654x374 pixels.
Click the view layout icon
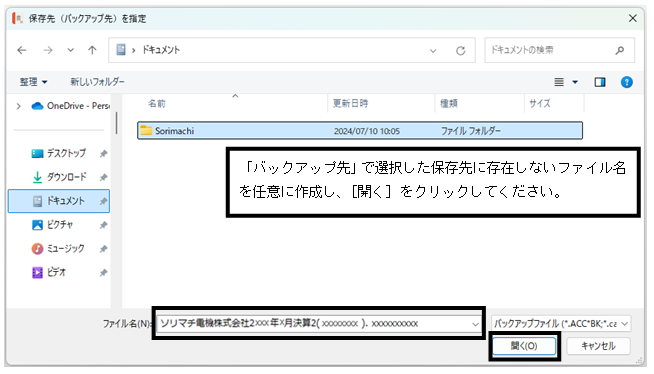pos(559,82)
